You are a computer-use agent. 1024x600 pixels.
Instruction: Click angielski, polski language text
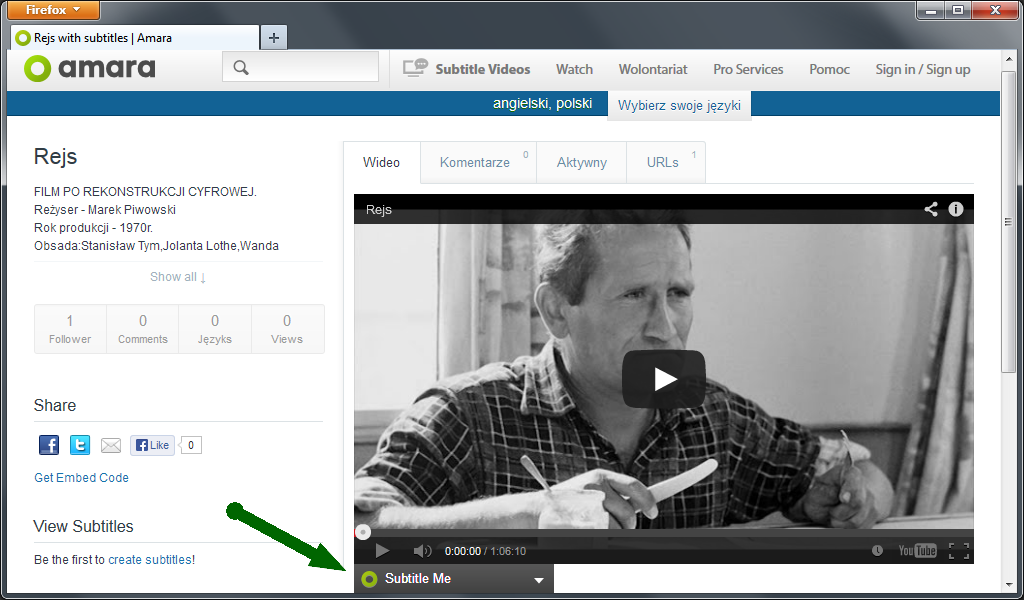pyautogui.click(x=543, y=103)
